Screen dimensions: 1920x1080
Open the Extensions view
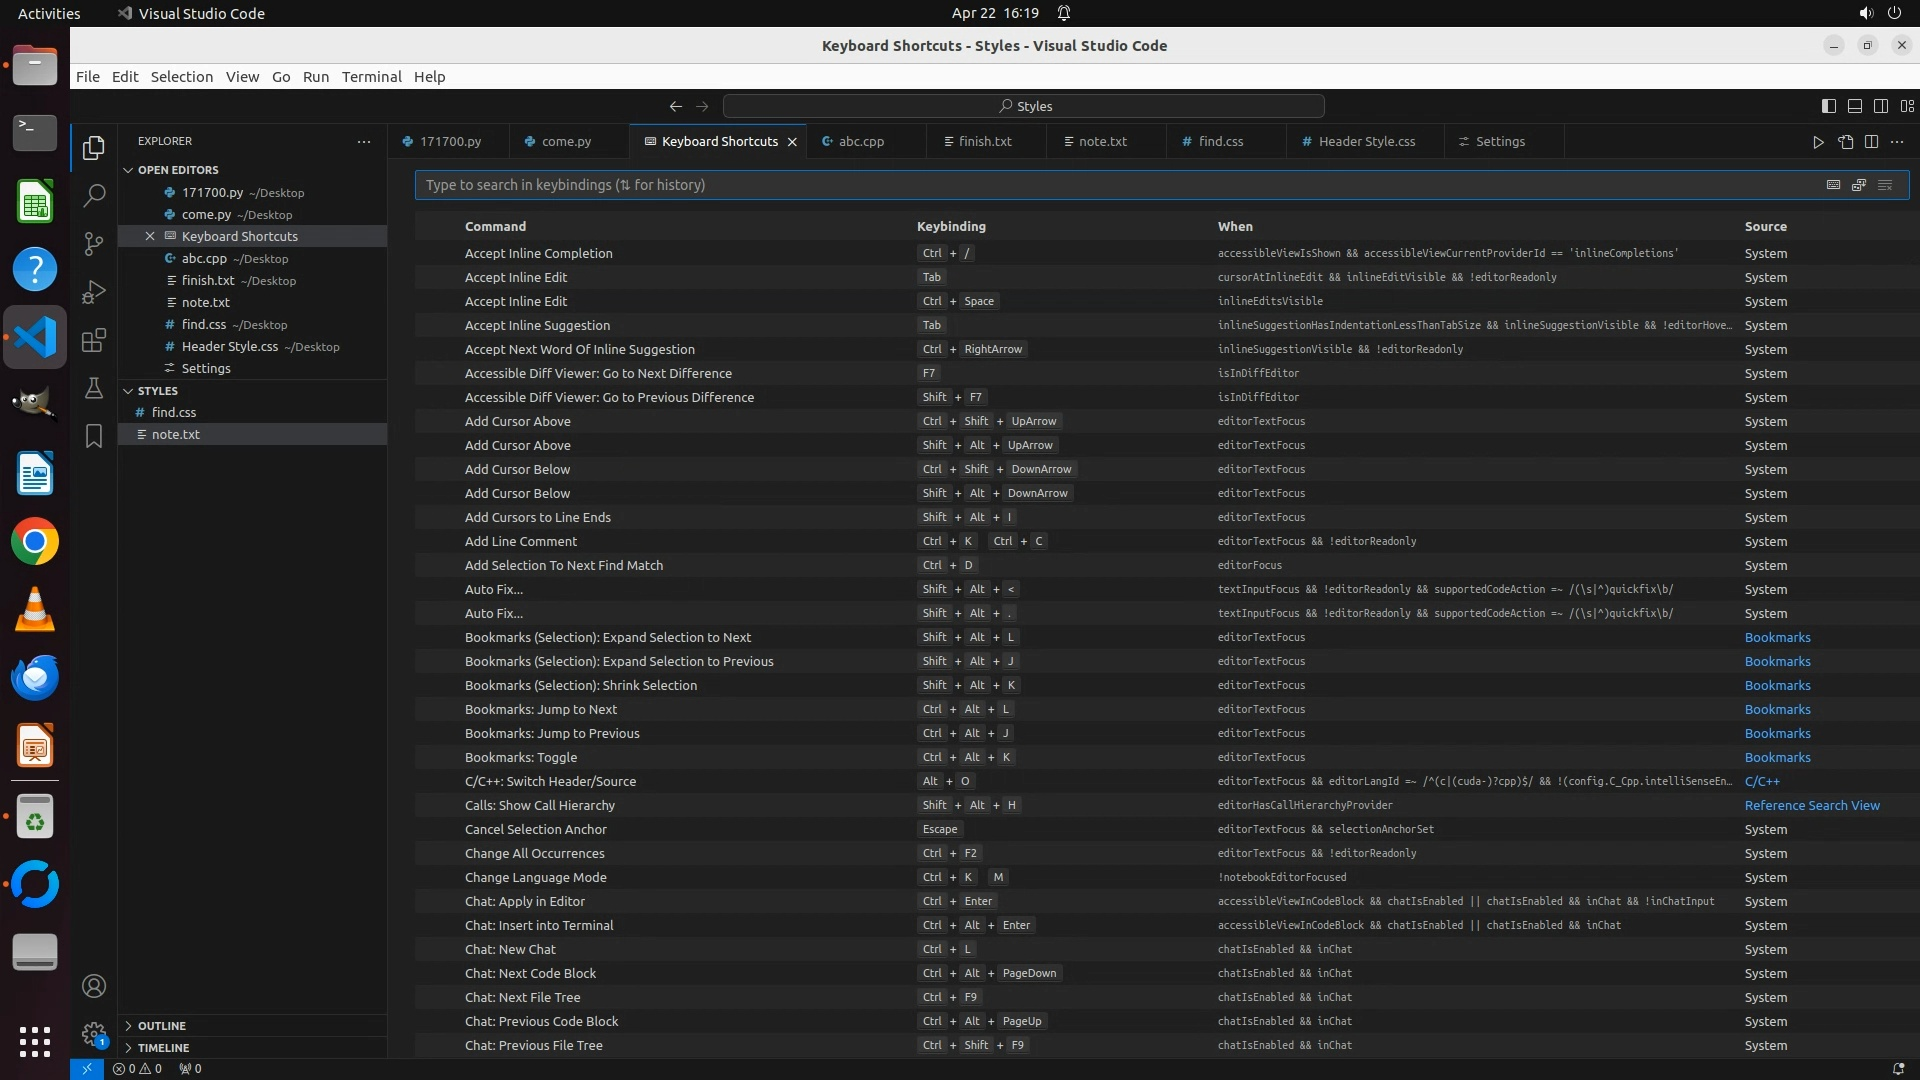(x=94, y=340)
